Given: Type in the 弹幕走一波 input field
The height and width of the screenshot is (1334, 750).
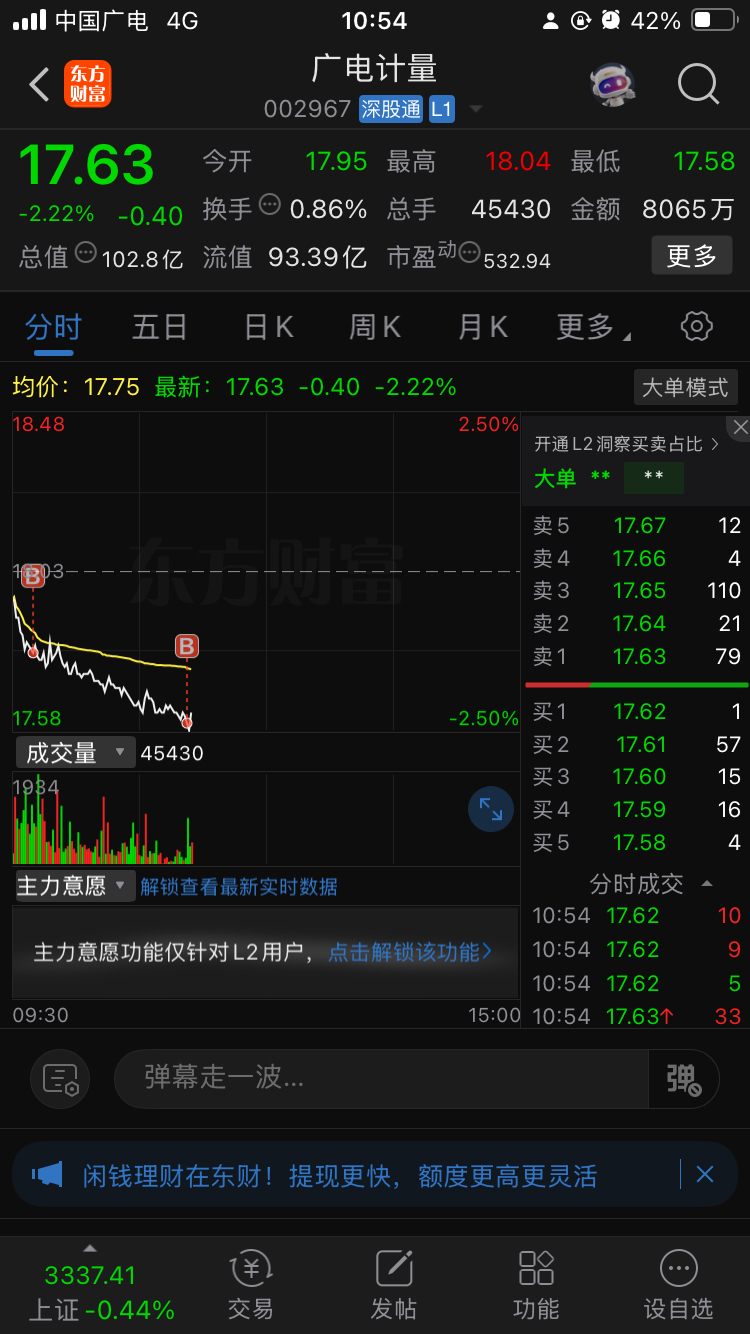Looking at the screenshot, I should point(382,1078).
